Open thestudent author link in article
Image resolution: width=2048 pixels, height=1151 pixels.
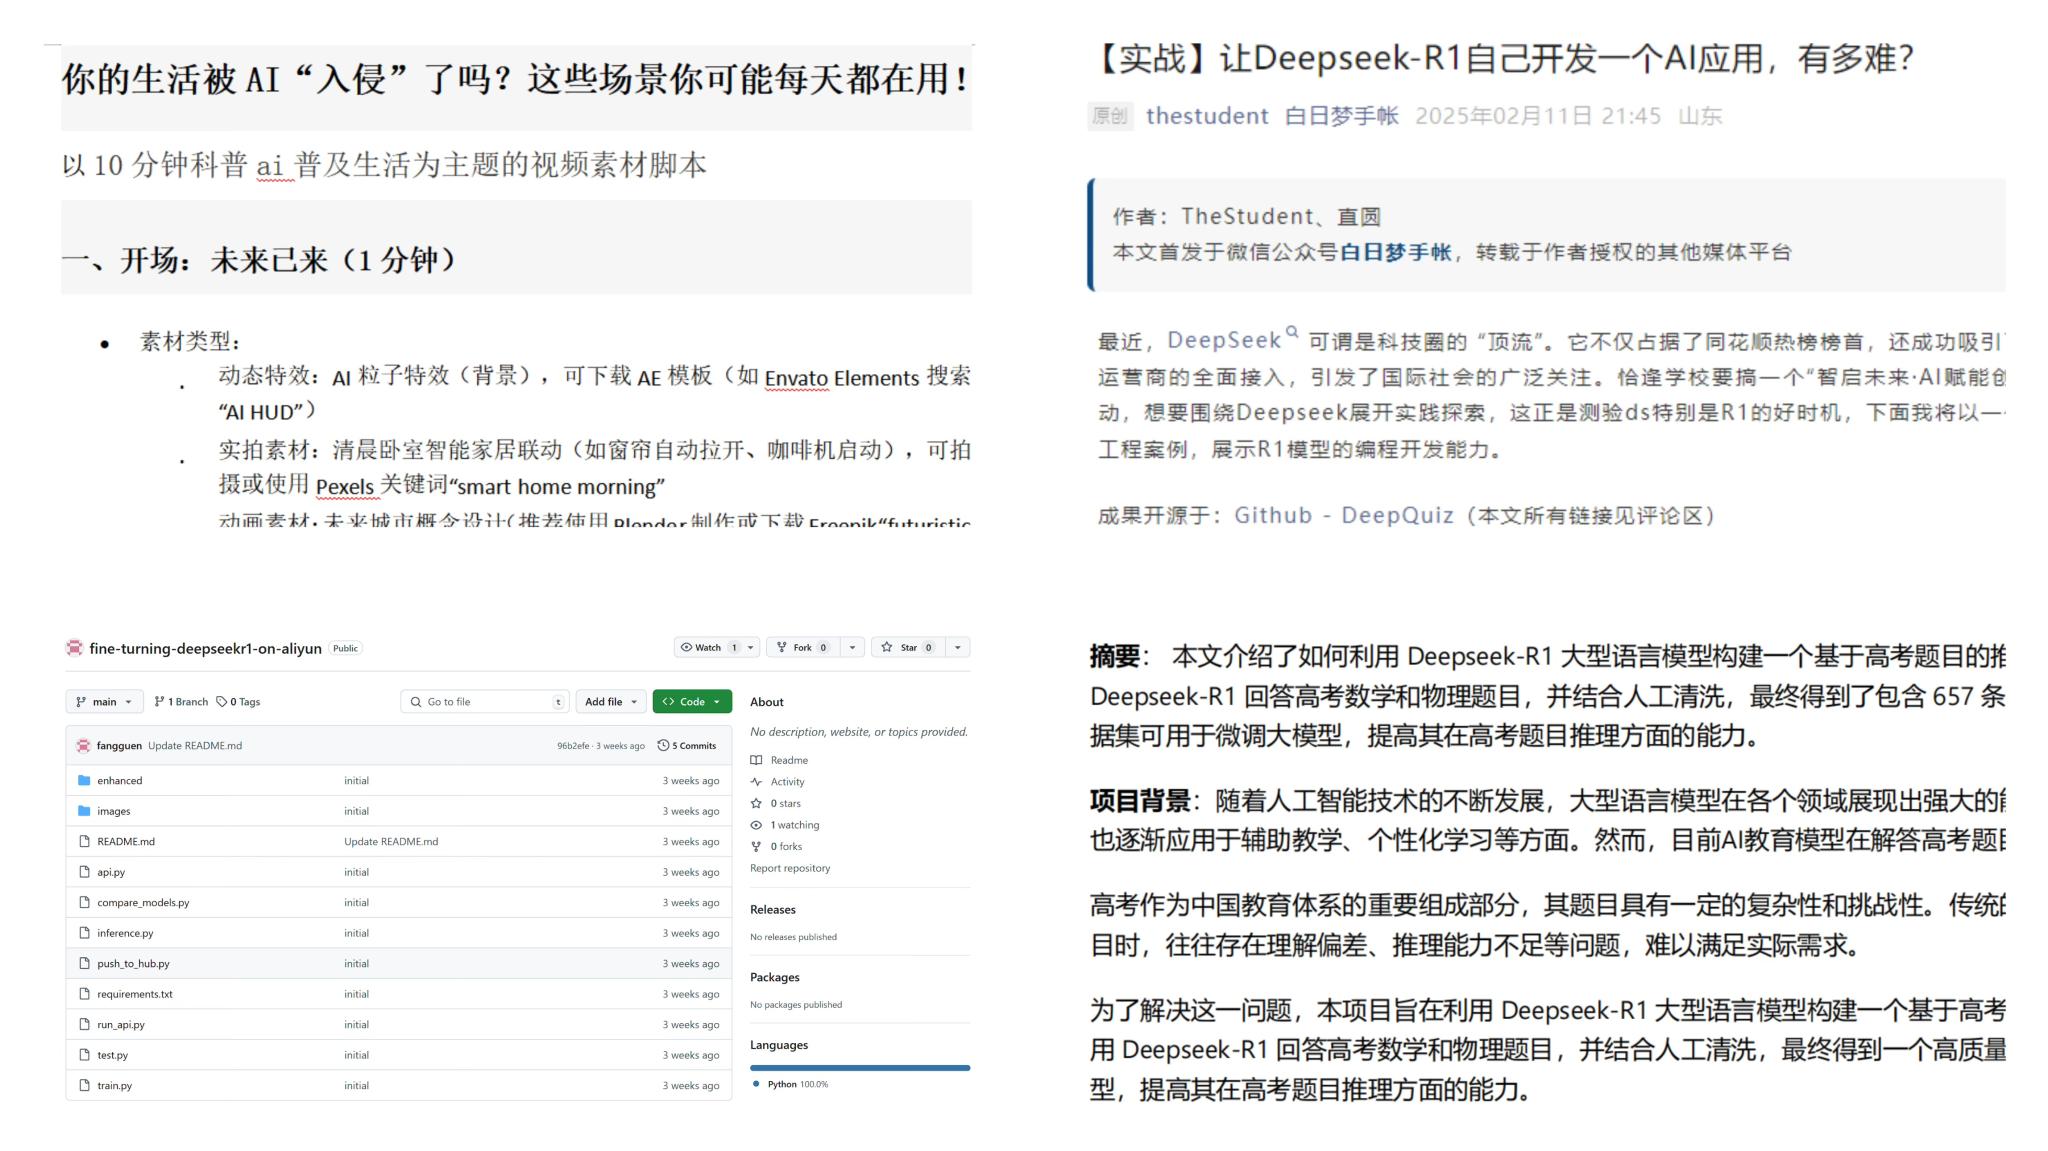point(1207,116)
